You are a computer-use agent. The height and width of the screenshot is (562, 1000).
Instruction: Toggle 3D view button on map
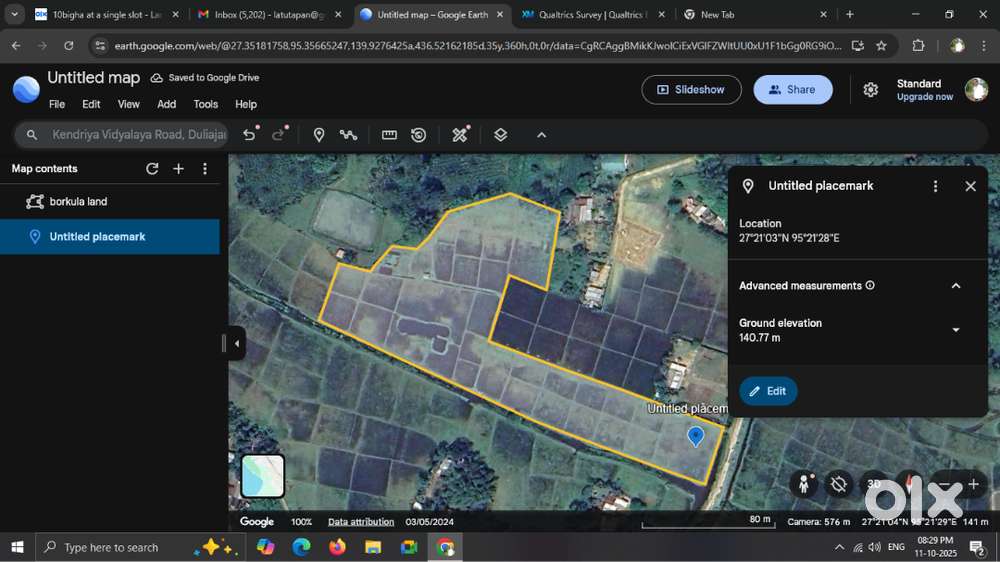(x=874, y=484)
